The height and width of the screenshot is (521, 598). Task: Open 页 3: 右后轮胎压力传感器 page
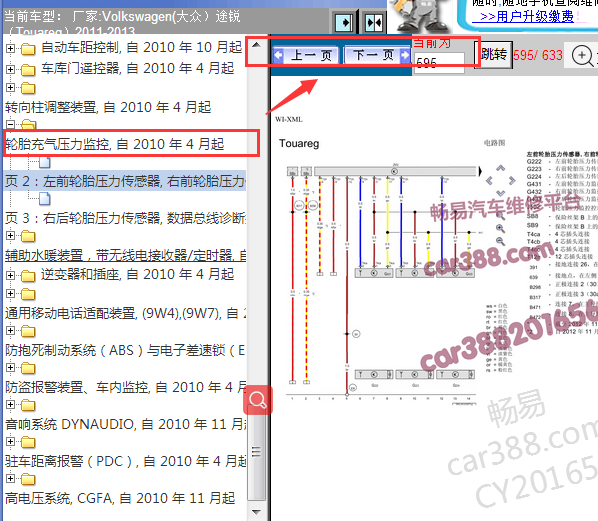tap(125, 218)
